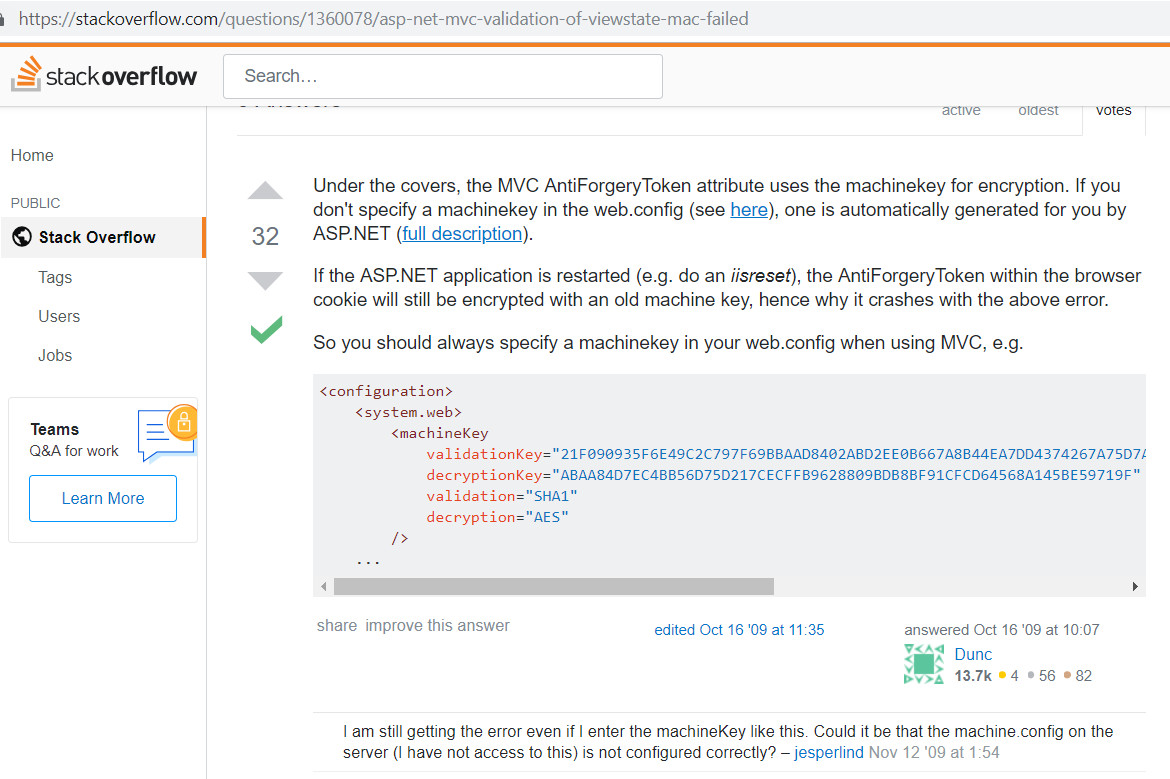Upvote the answer with 32 votes

coord(265,191)
